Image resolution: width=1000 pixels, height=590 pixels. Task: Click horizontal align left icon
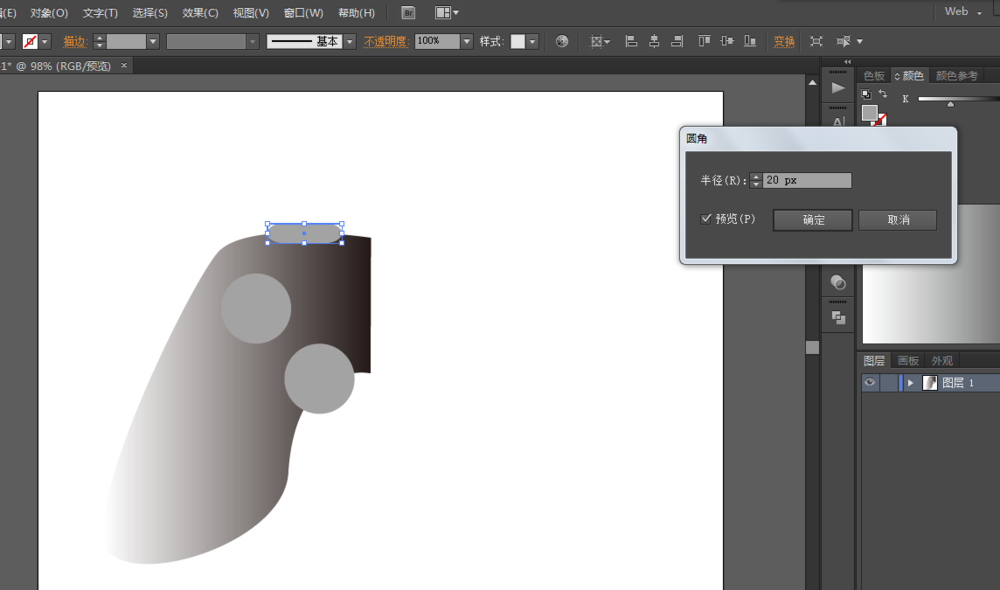pyautogui.click(x=631, y=41)
